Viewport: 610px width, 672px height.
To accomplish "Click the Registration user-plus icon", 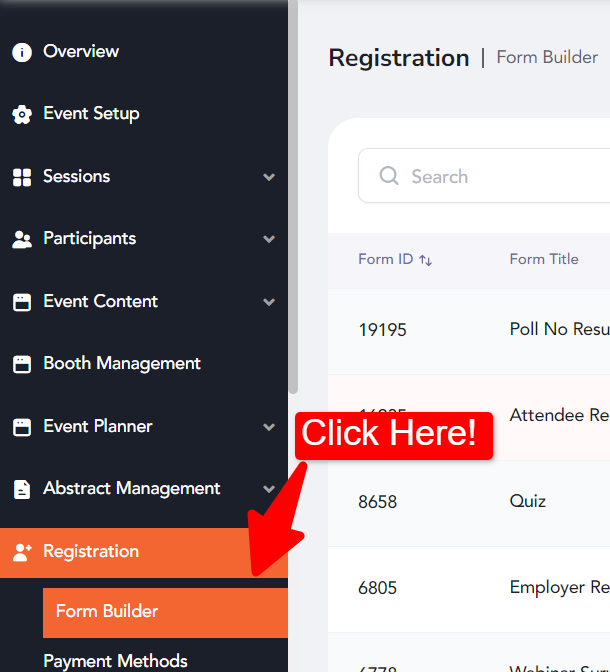I will 22,552.
